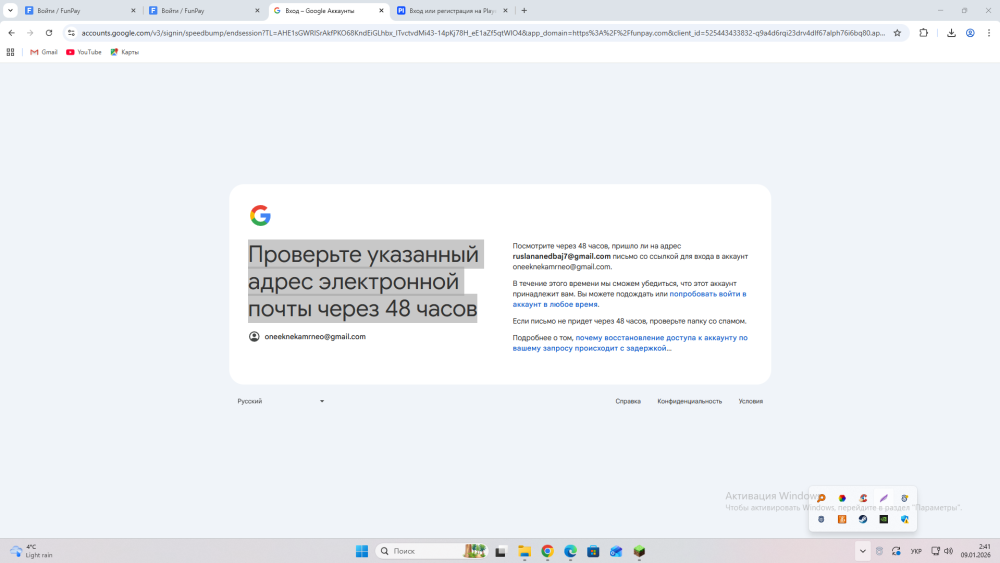Open the Chrome extensions puzzle icon
Image resolution: width=1000 pixels, height=563 pixels.
click(x=923, y=33)
